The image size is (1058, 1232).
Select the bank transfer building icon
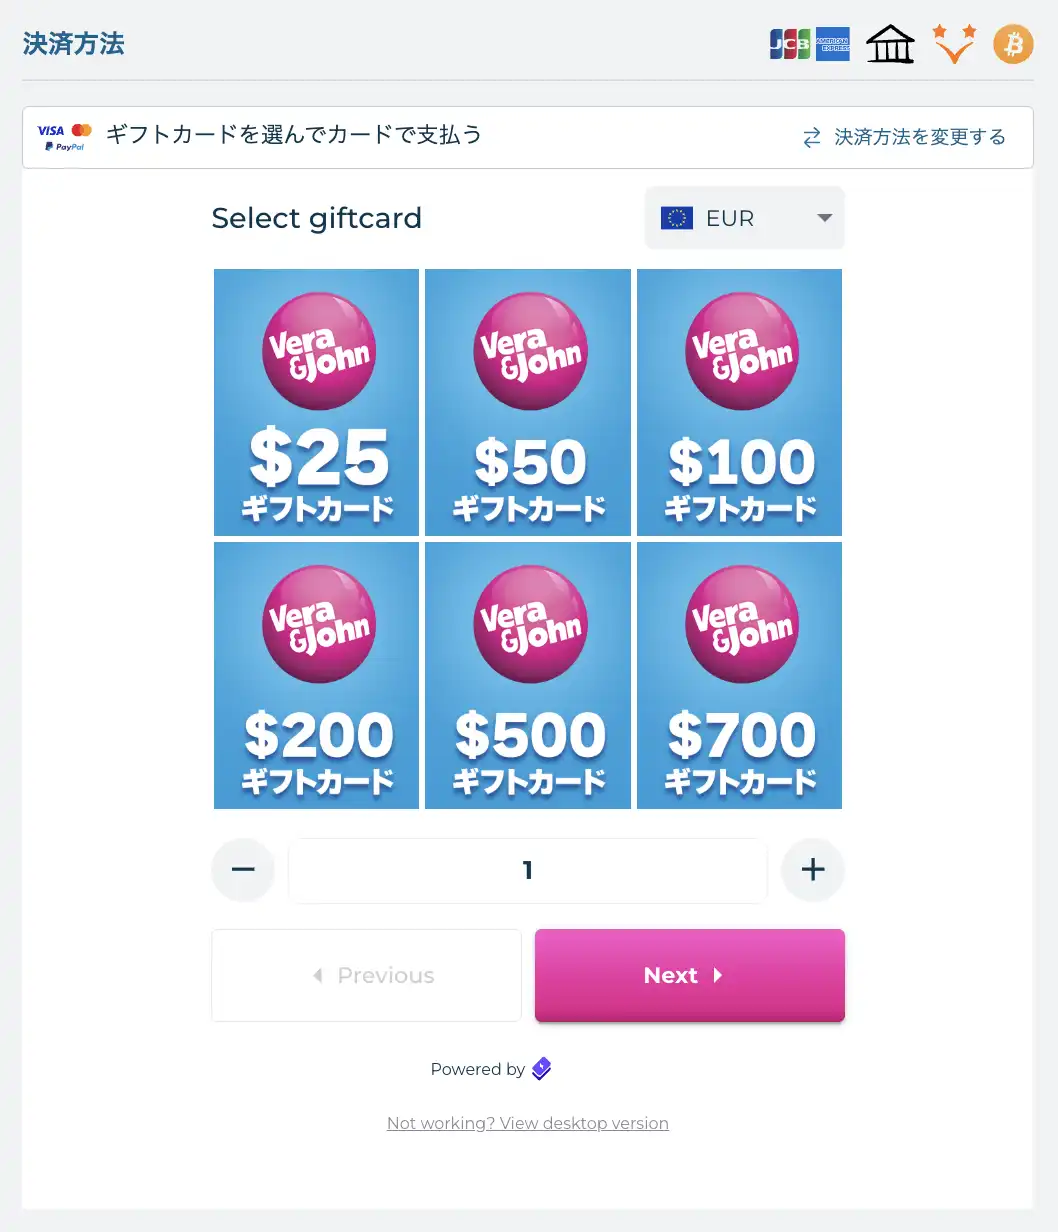tap(890, 45)
